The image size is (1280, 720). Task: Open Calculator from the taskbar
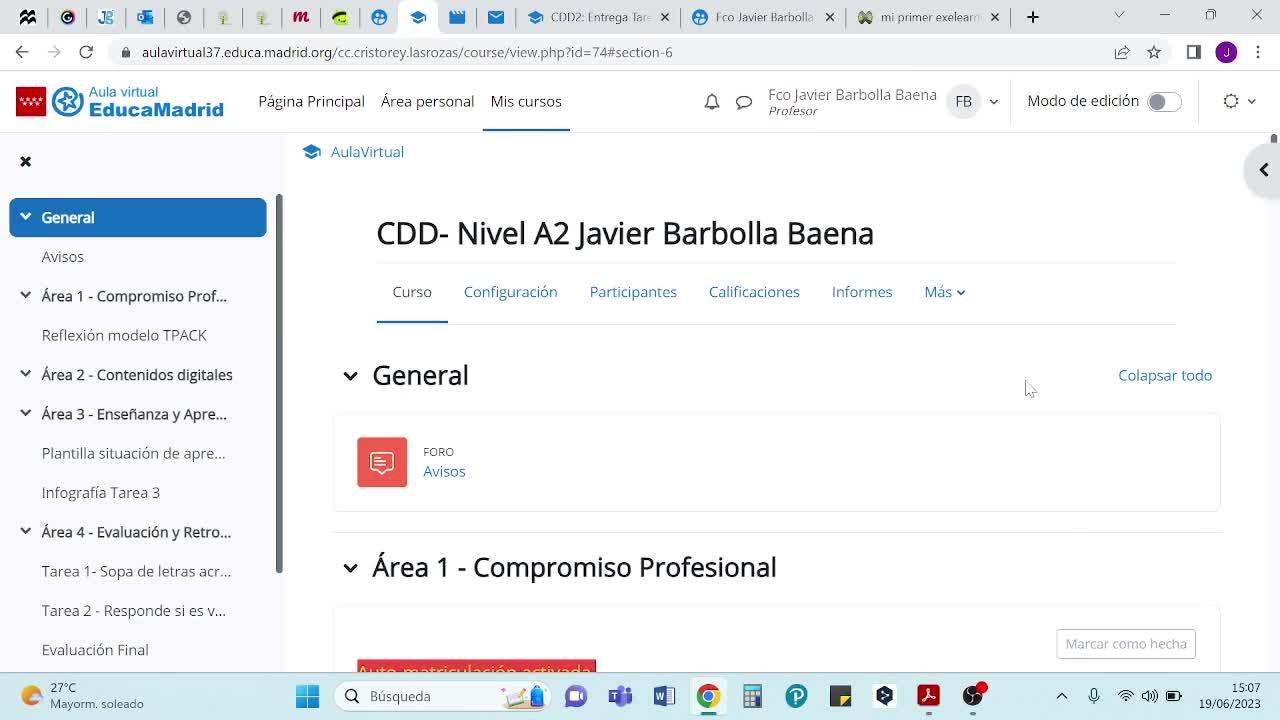click(x=752, y=696)
